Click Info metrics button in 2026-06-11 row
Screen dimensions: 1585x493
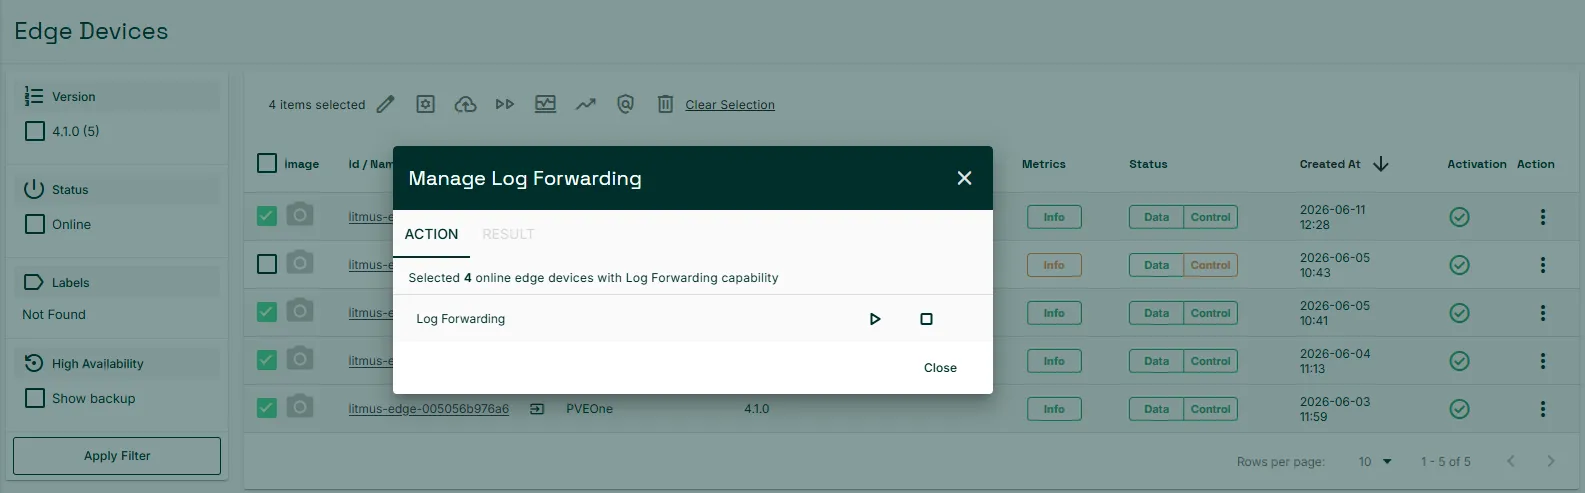point(1054,217)
